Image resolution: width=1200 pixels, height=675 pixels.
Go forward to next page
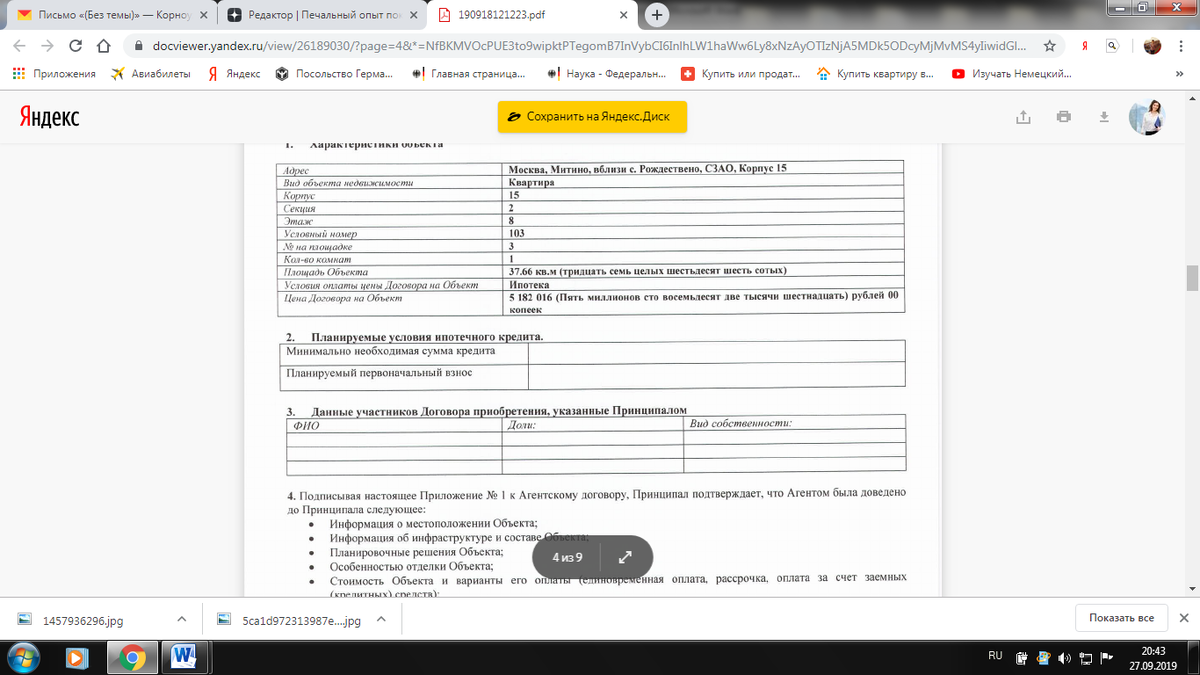coord(47,46)
